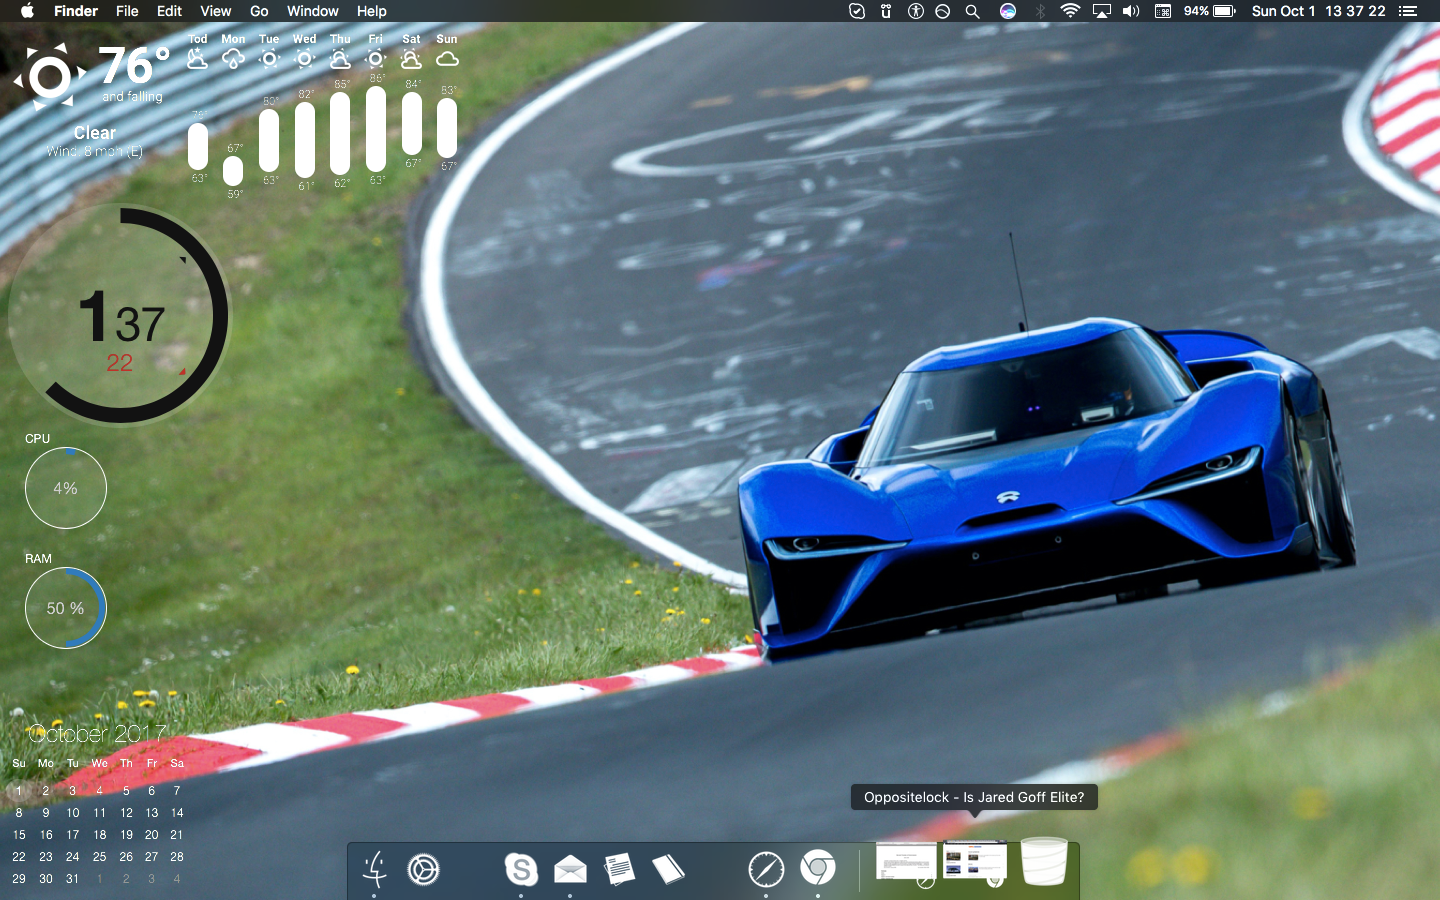Click the Sun Oct 1 menu bar date

pyautogui.click(x=1283, y=11)
